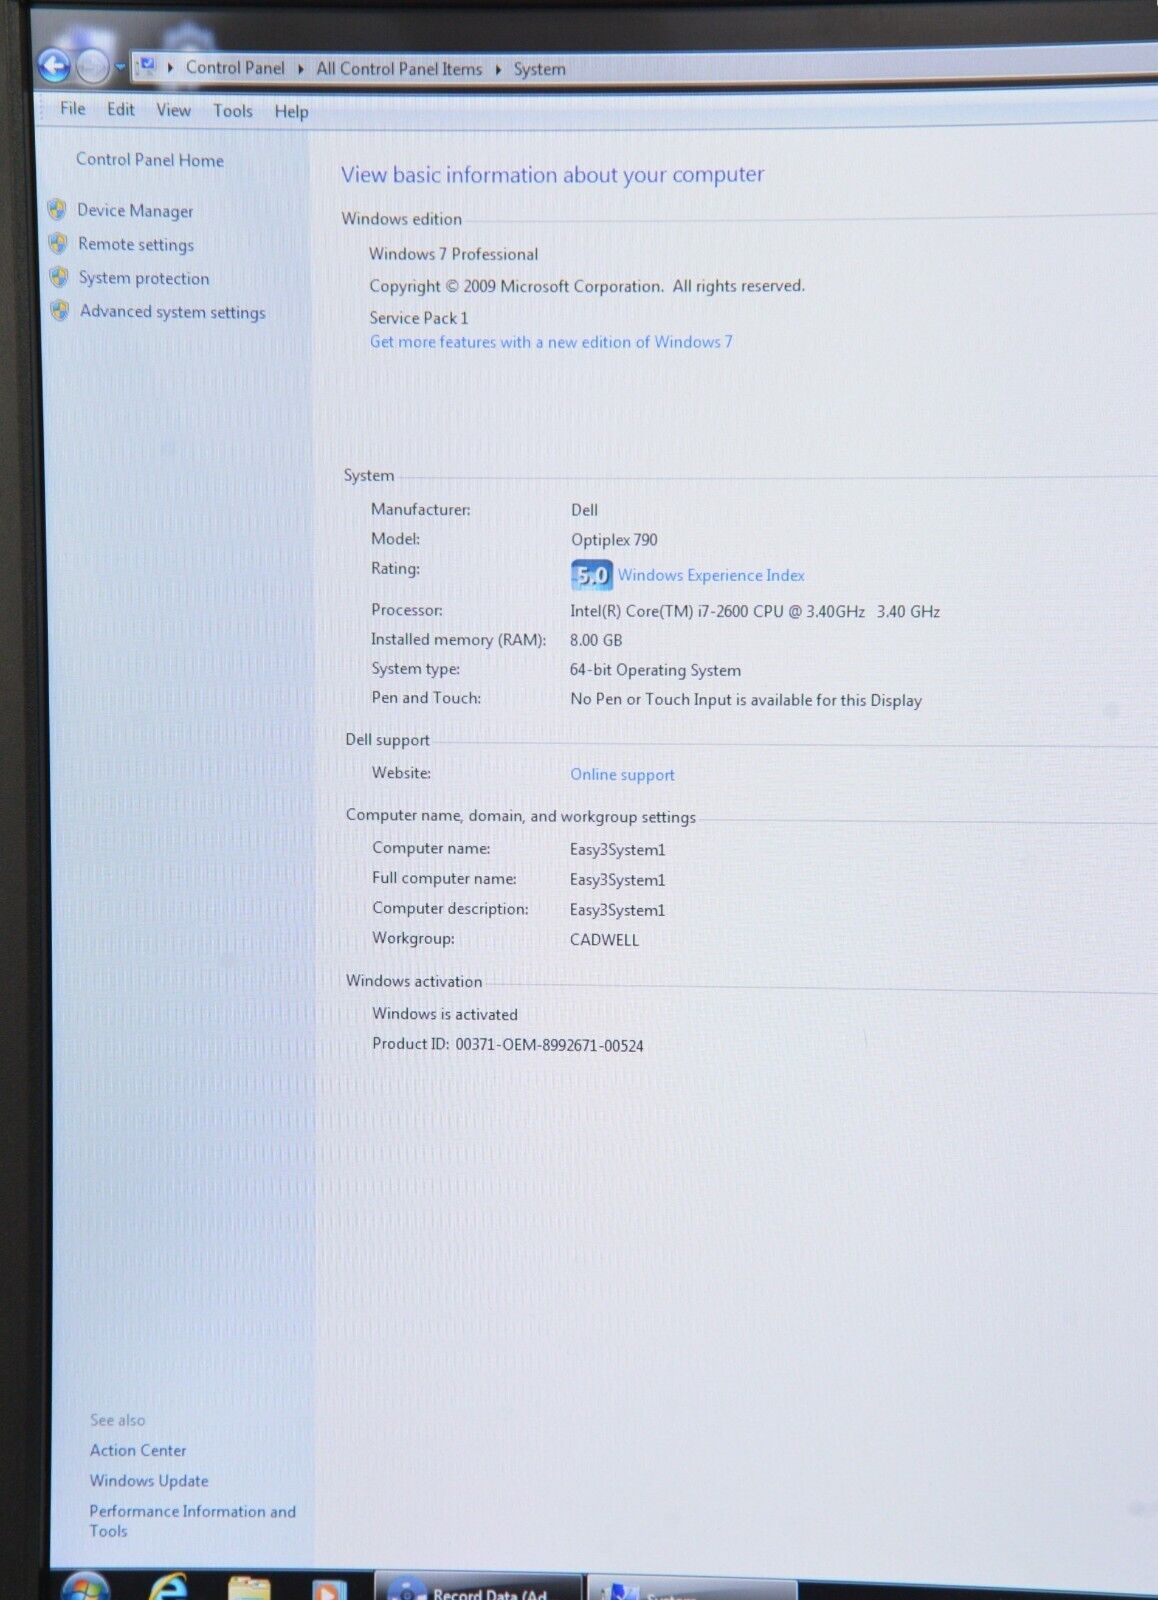The image size is (1158, 1600).
Task: Click the shield icon beside System protection
Action: tap(60, 277)
